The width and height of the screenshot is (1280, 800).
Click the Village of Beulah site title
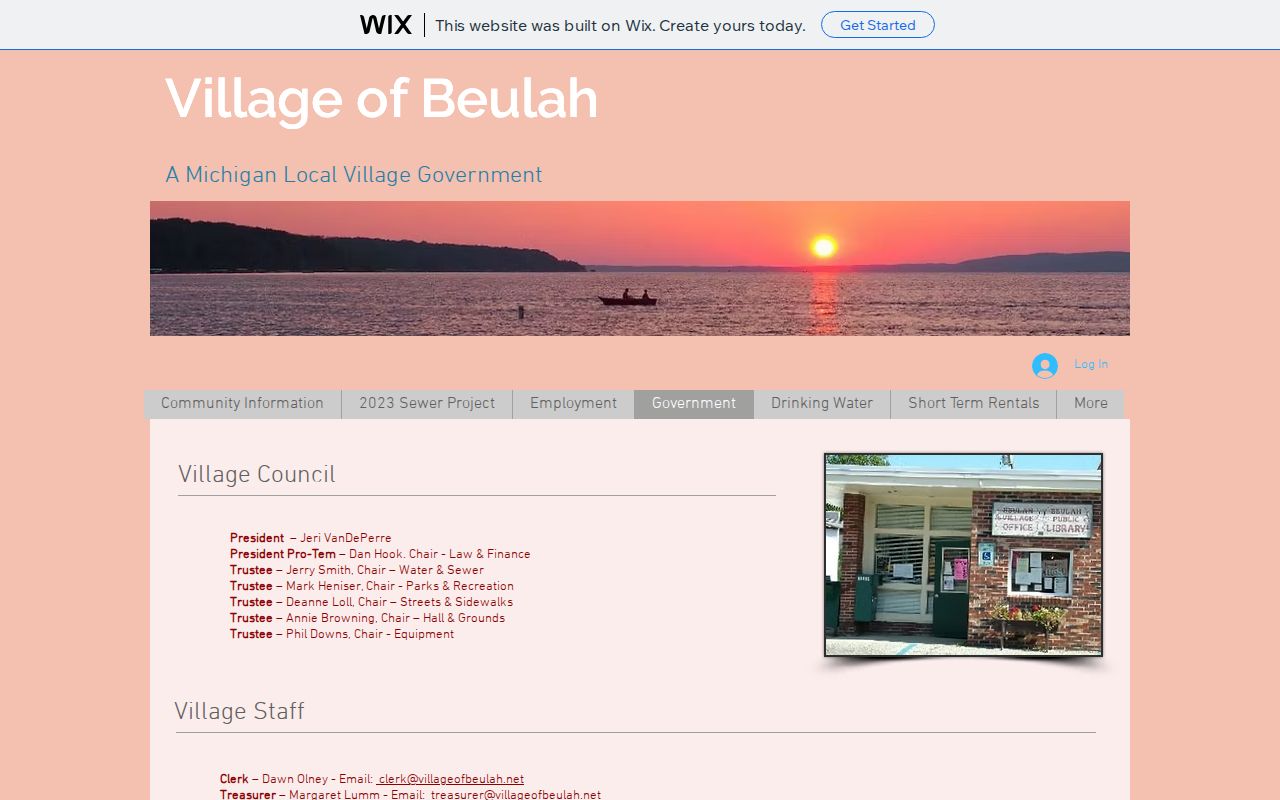[382, 99]
